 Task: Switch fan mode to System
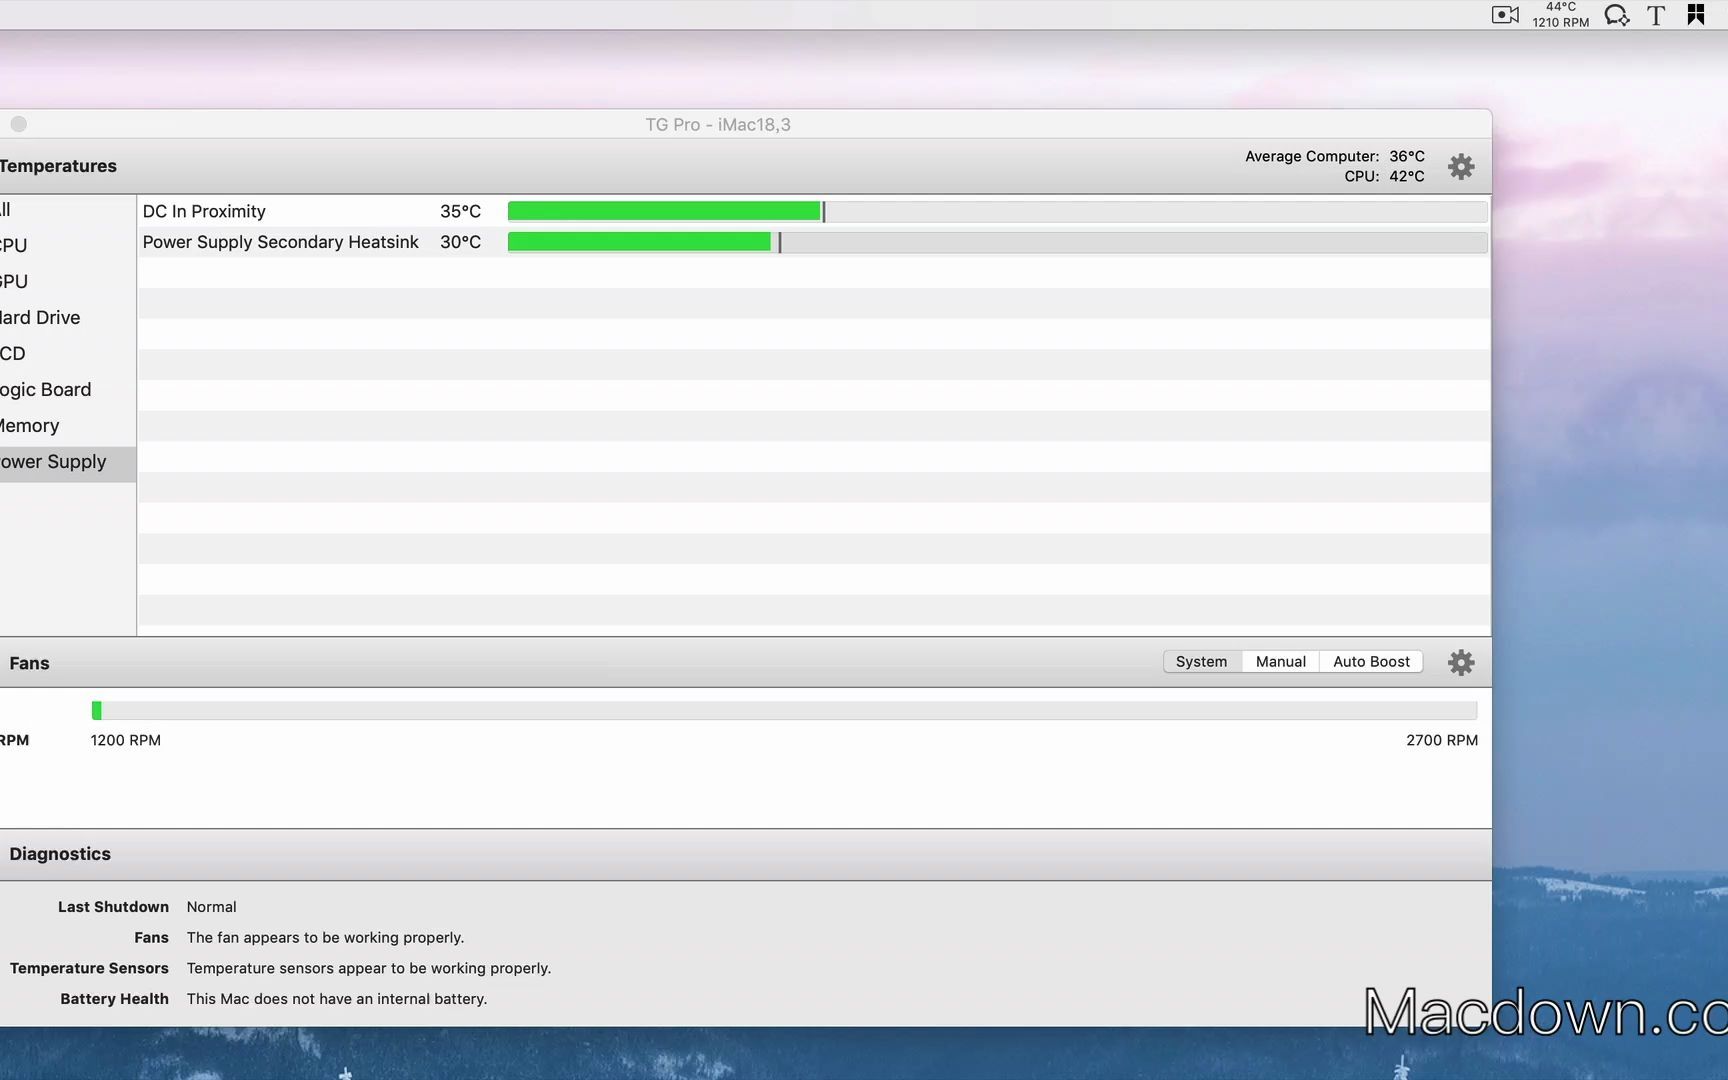(1202, 662)
